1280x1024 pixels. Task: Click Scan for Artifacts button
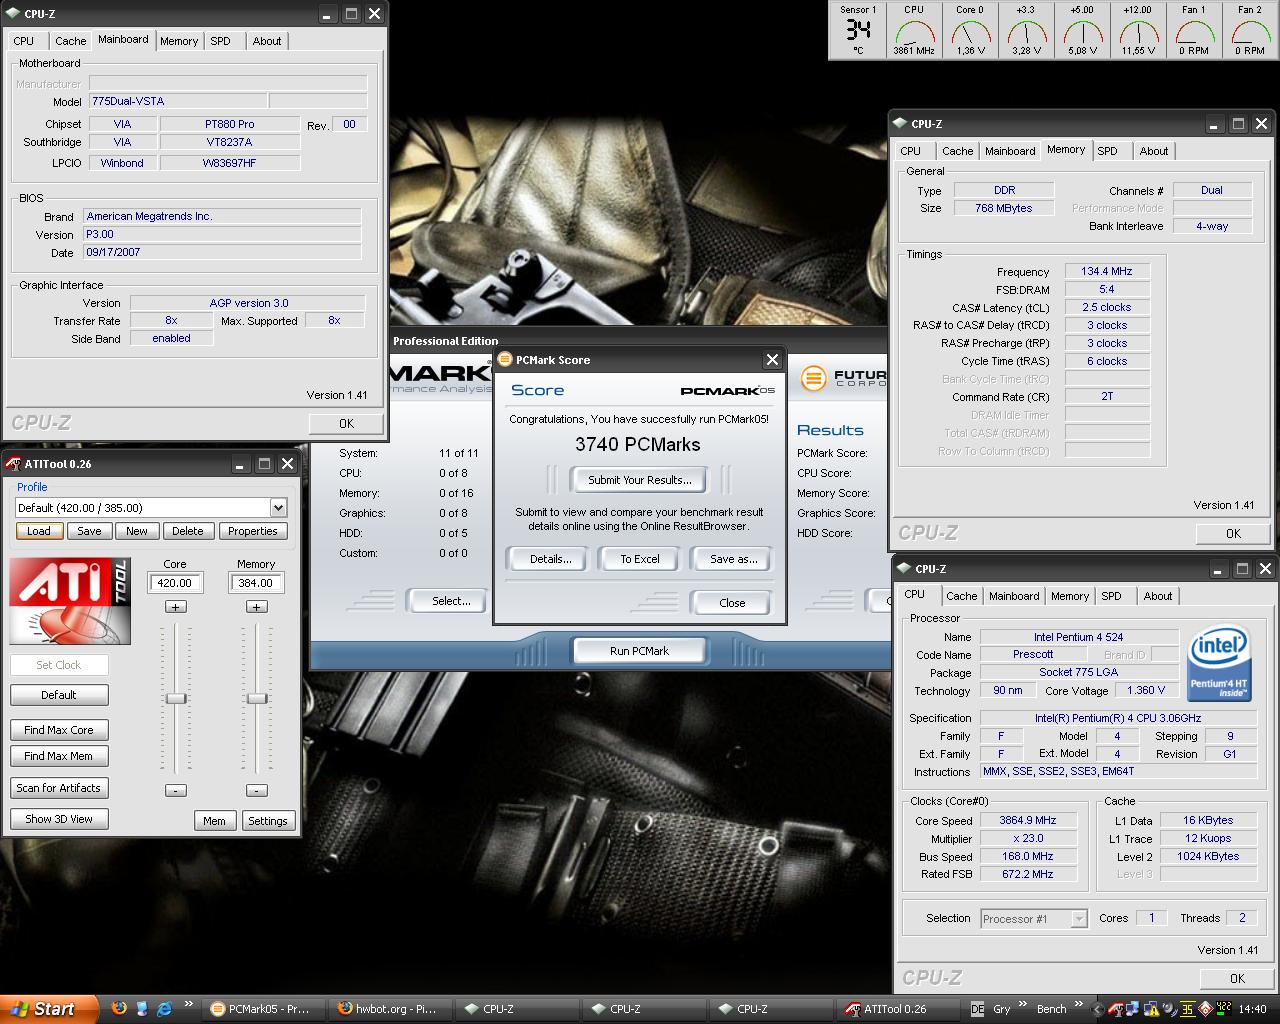(59, 788)
